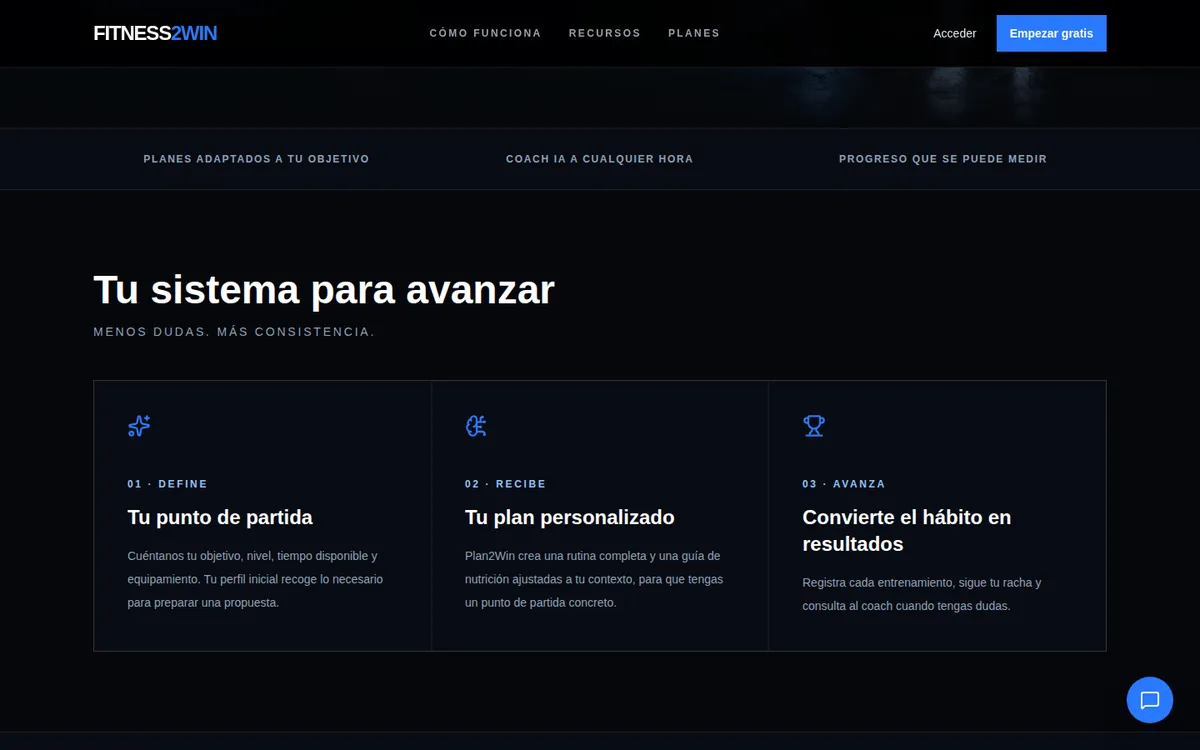Click the '01 · Define' label

pyautogui.click(x=167, y=484)
